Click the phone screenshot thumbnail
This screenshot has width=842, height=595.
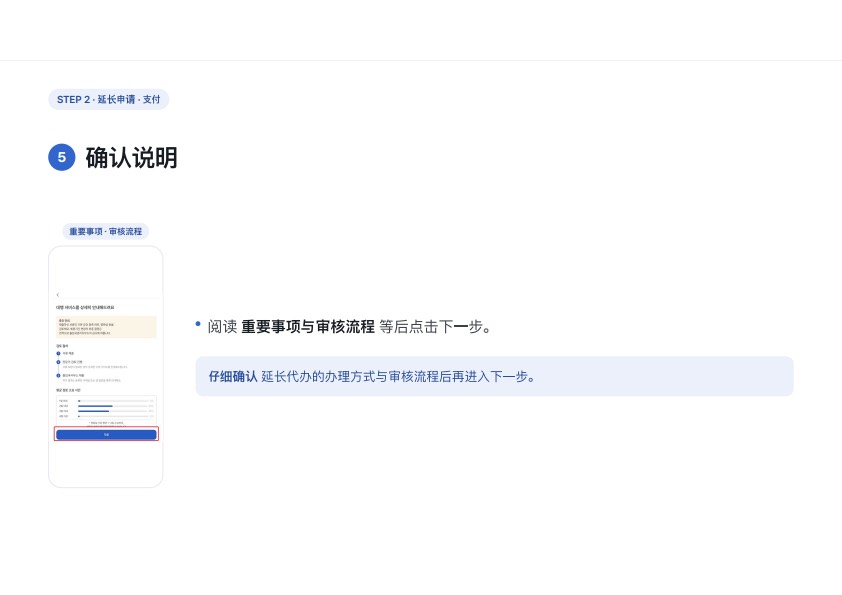coord(106,367)
